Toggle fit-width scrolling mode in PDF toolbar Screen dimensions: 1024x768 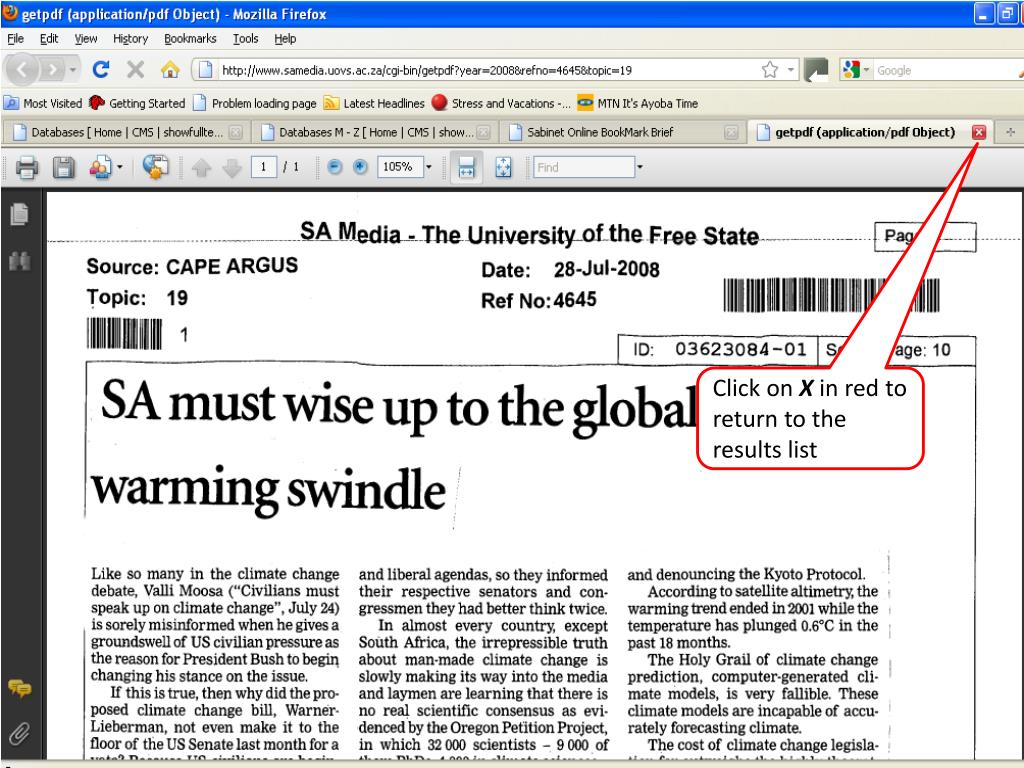[x=466, y=167]
